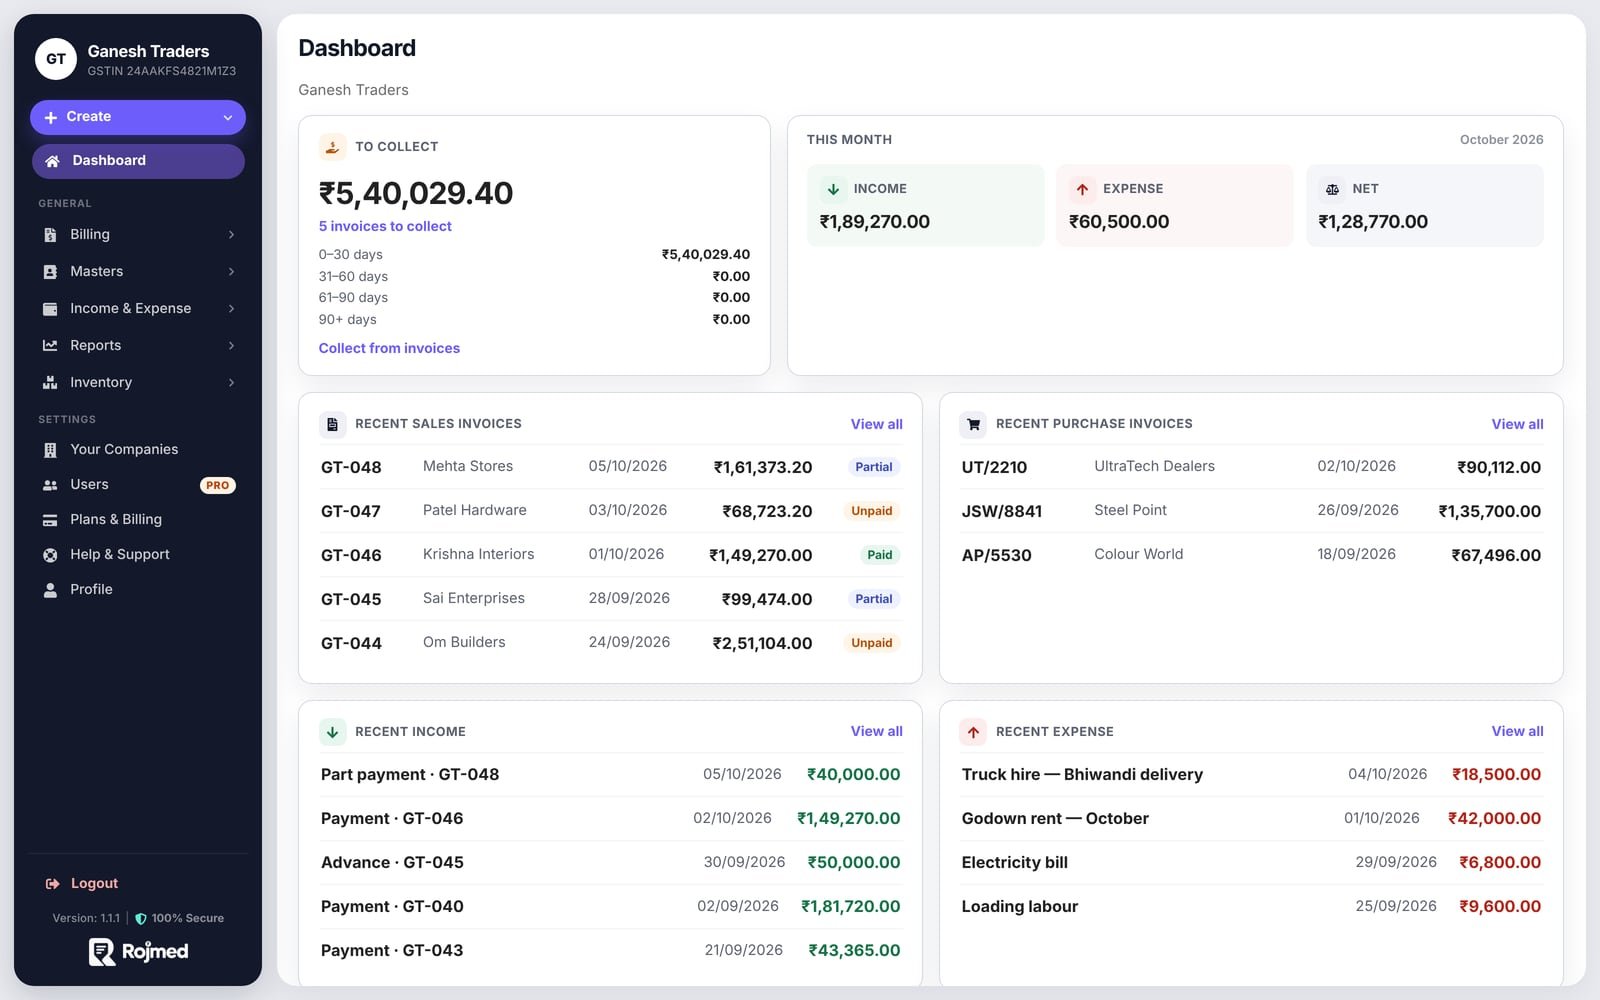Go to Plans & Billing
The height and width of the screenshot is (1000, 1600).
(138, 520)
